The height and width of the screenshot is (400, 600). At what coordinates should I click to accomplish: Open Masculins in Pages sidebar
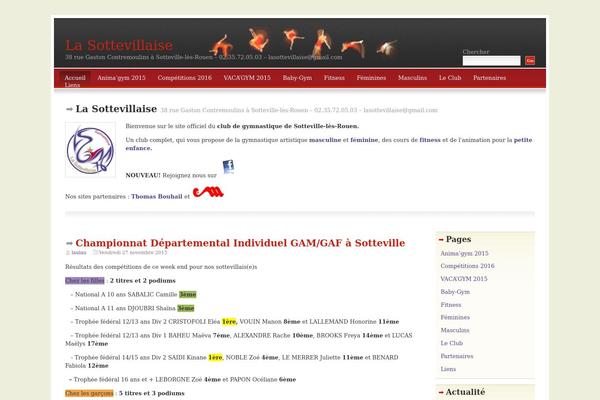pos(455,330)
